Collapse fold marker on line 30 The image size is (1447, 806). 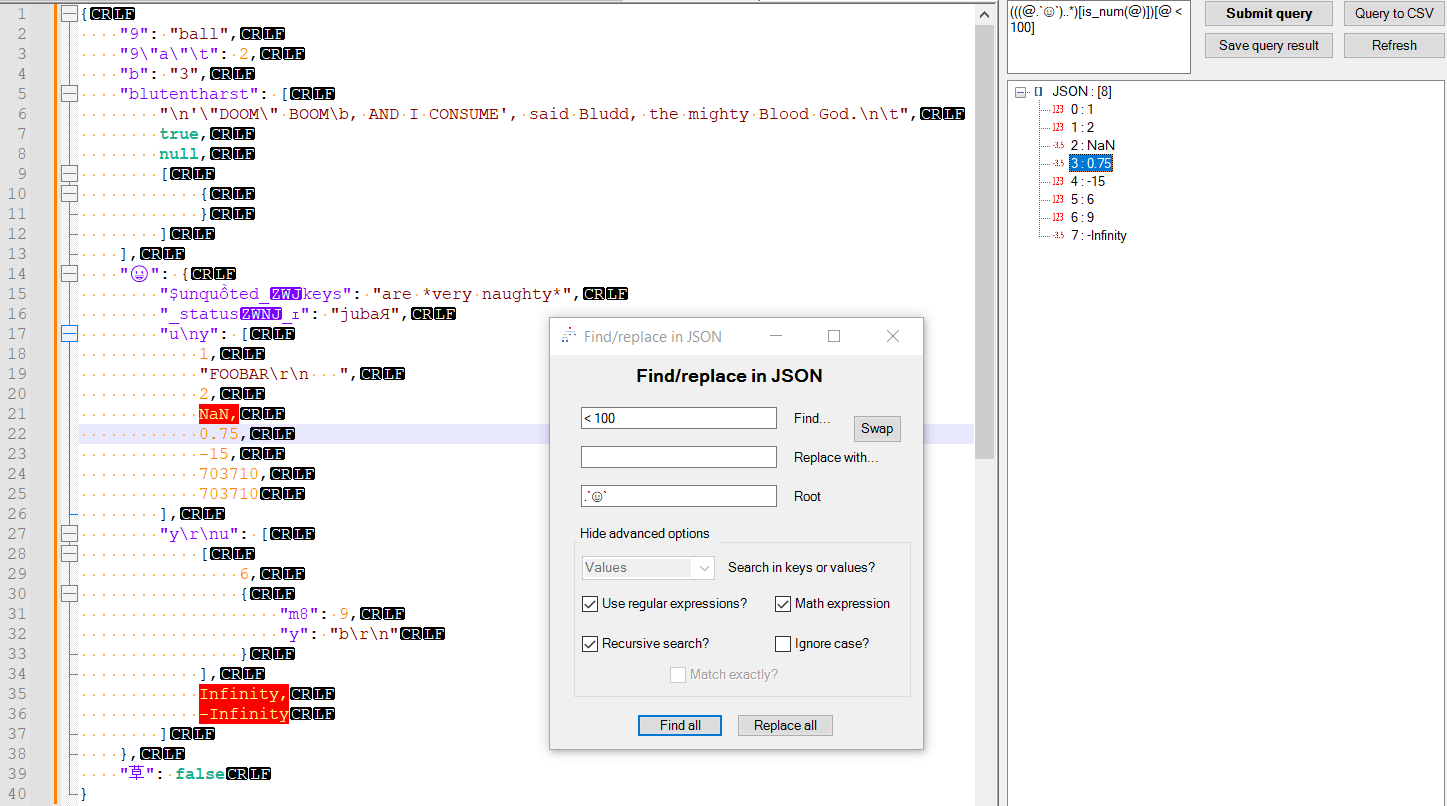click(x=69, y=594)
